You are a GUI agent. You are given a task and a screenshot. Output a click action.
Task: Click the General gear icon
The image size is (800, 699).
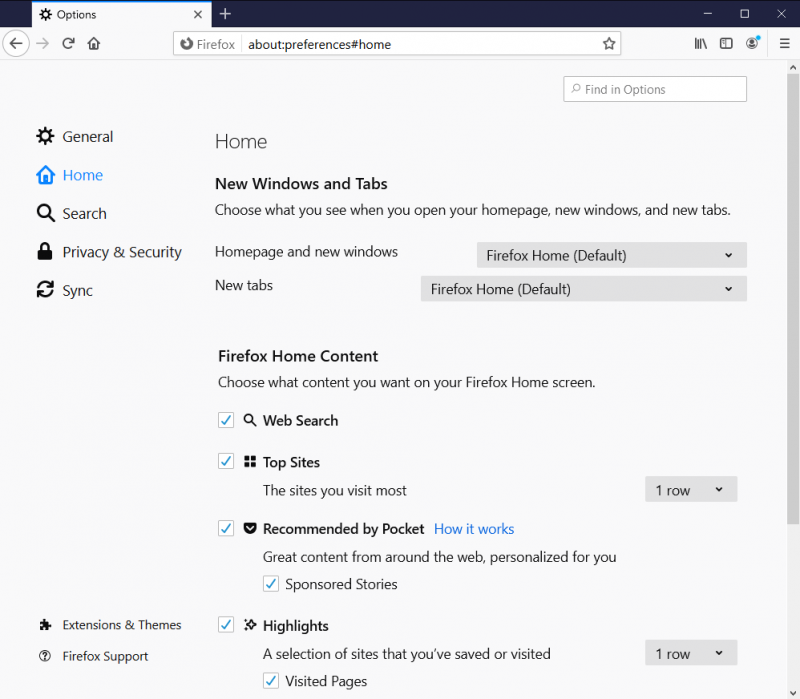[x=45, y=136]
